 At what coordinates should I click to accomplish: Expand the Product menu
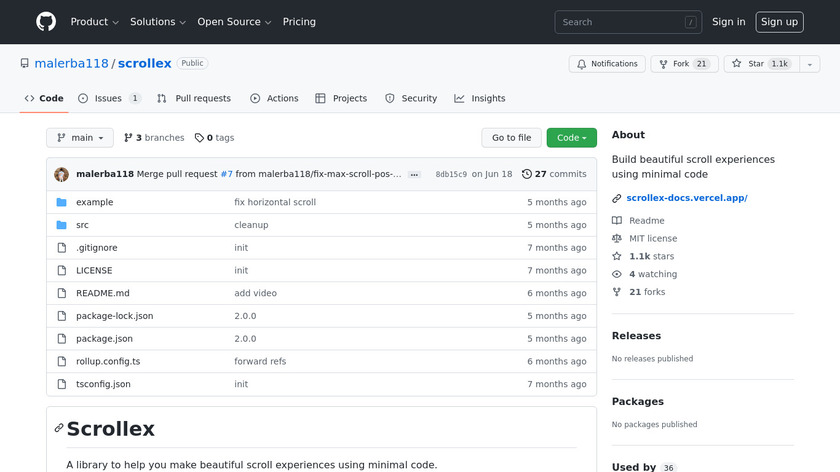[x=95, y=22]
